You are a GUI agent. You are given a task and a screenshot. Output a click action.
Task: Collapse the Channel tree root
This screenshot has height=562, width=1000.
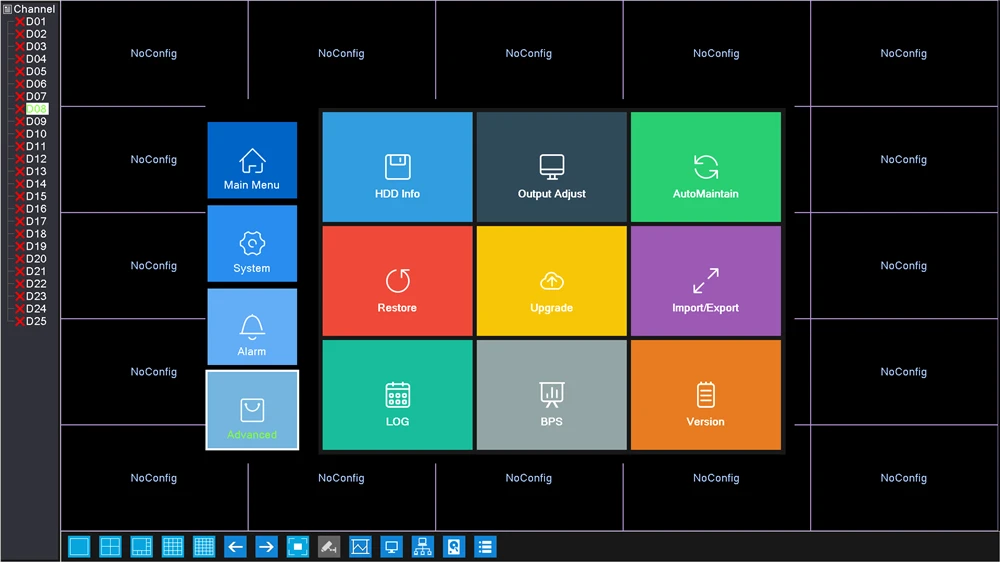point(8,9)
